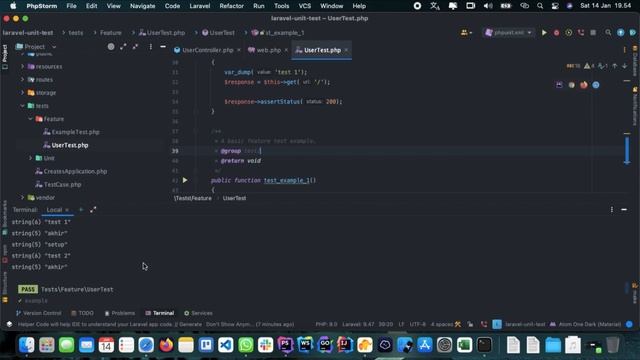Run with coverage icon in toolbar
The image size is (640, 360).
(569, 33)
